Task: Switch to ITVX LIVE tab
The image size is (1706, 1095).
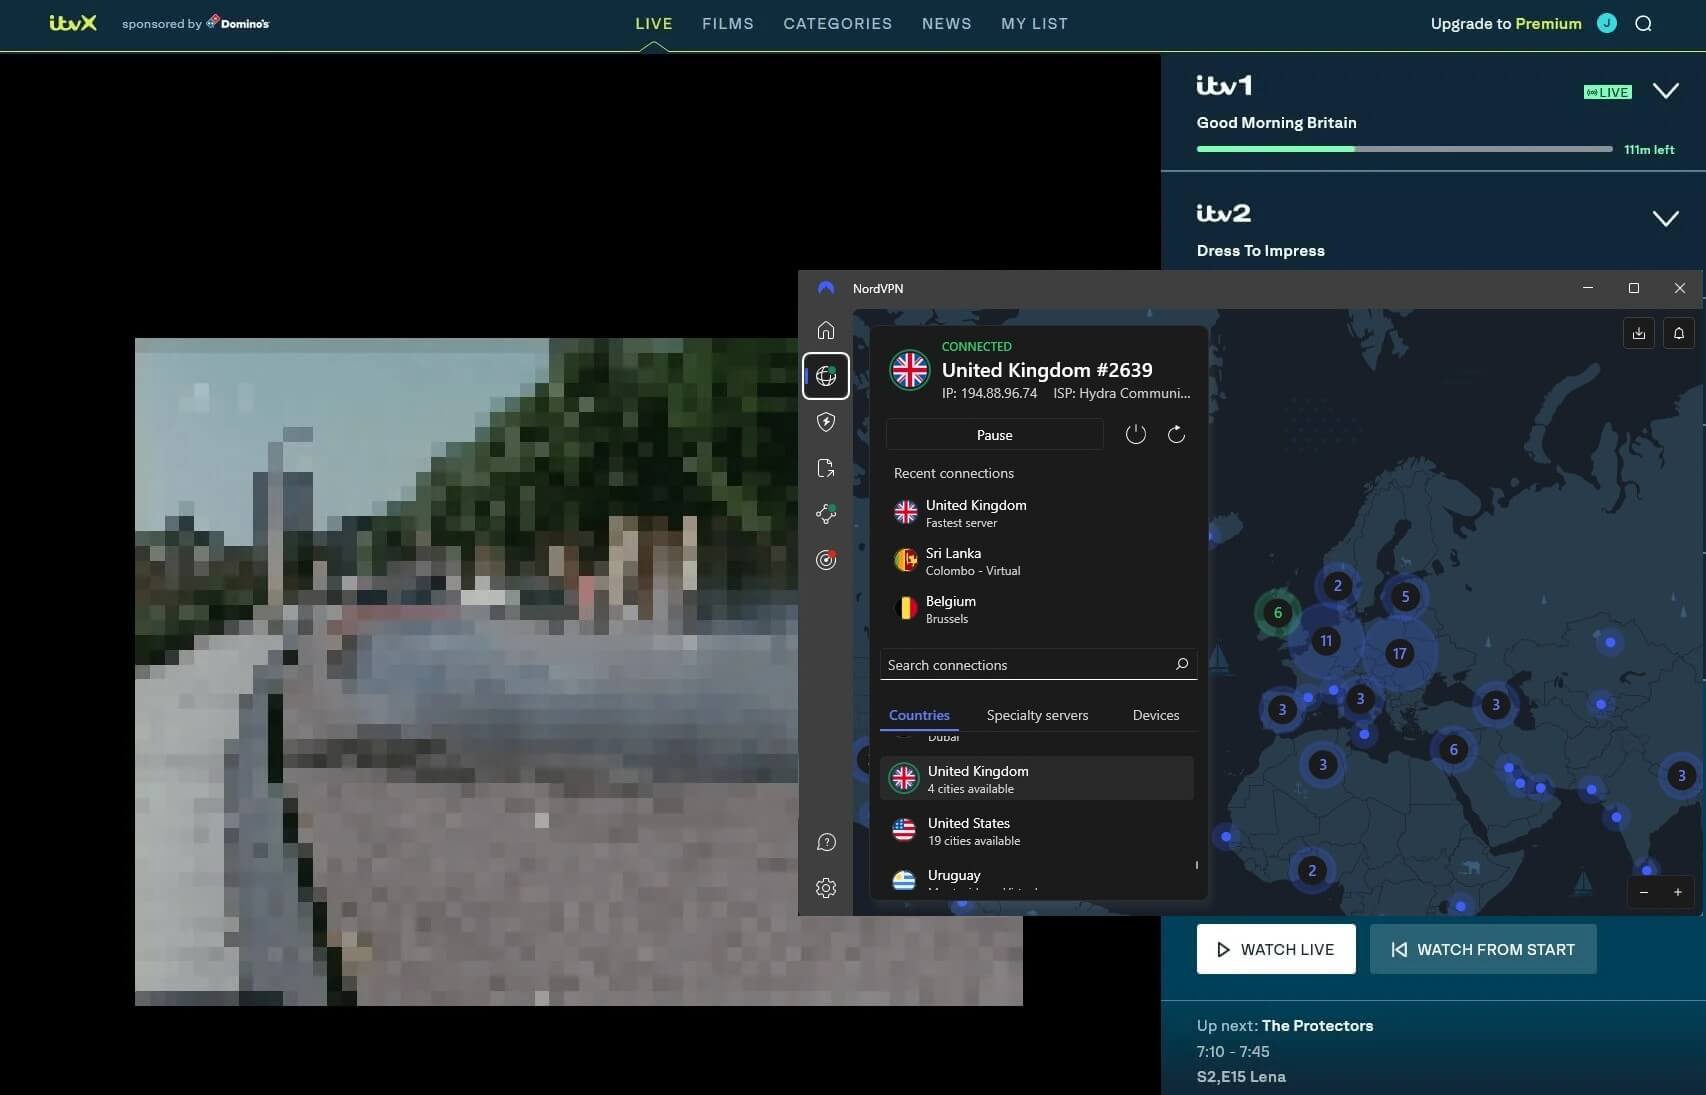Action: click(x=654, y=24)
